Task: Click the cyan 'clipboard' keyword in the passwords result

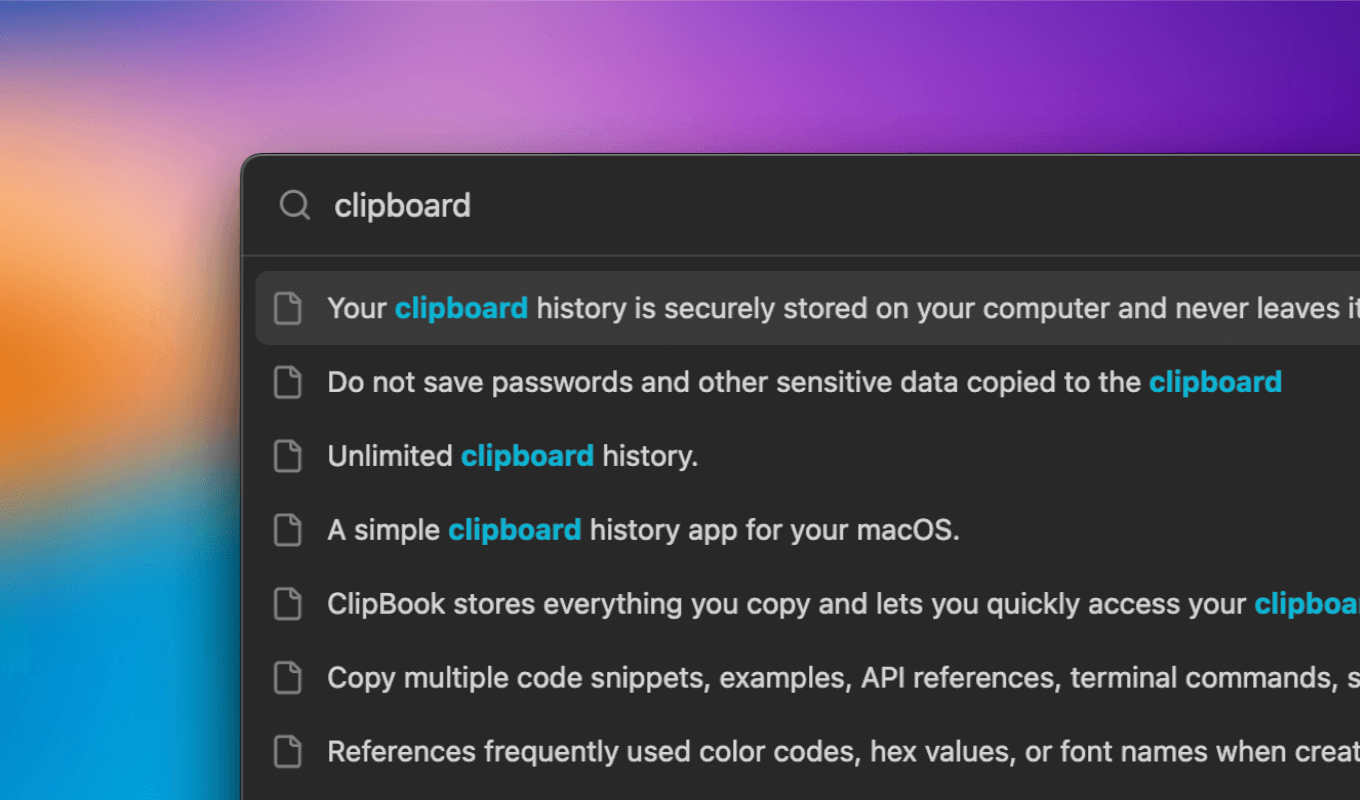Action: pos(1215,382)
